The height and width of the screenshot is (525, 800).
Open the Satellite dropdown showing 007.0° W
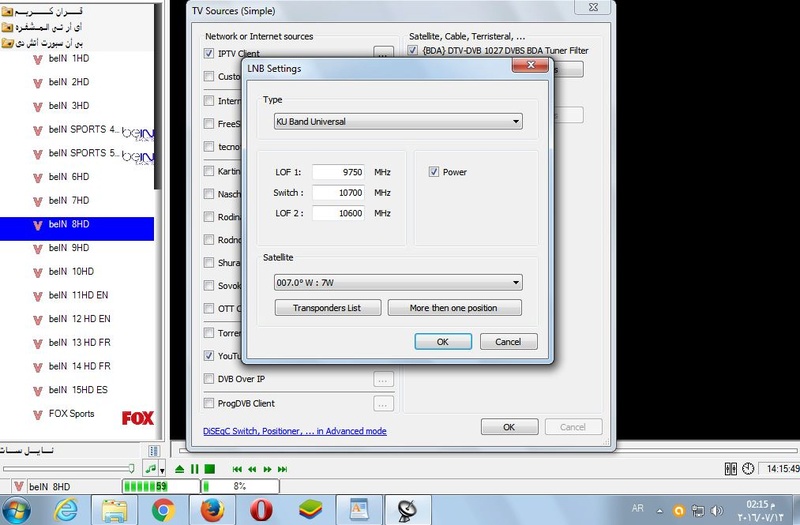tap(398, 282)
